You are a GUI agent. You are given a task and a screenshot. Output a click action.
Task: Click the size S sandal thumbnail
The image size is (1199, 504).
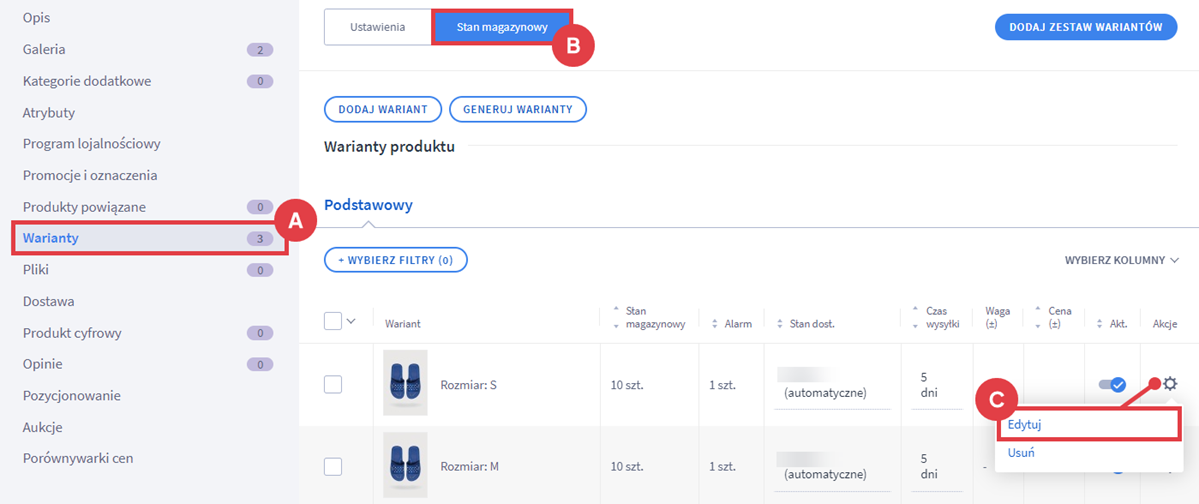point(405,384)
